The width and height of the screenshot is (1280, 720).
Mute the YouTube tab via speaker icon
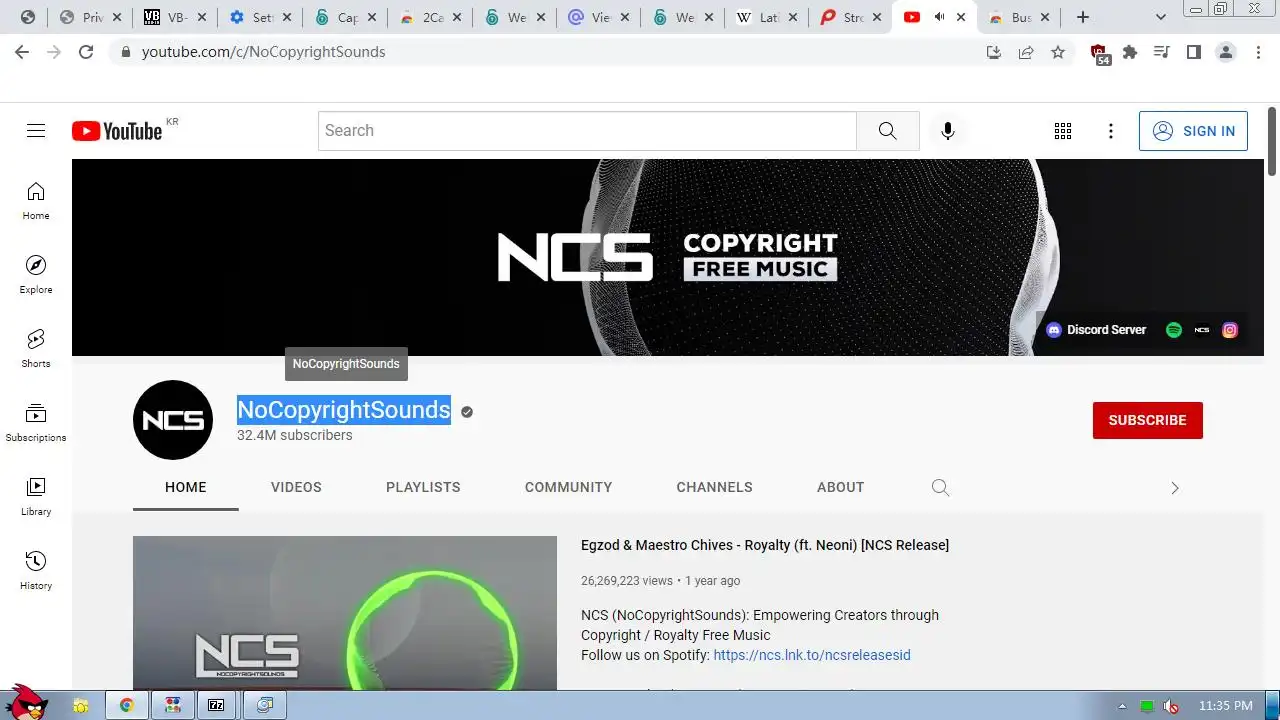coord(940,17)
